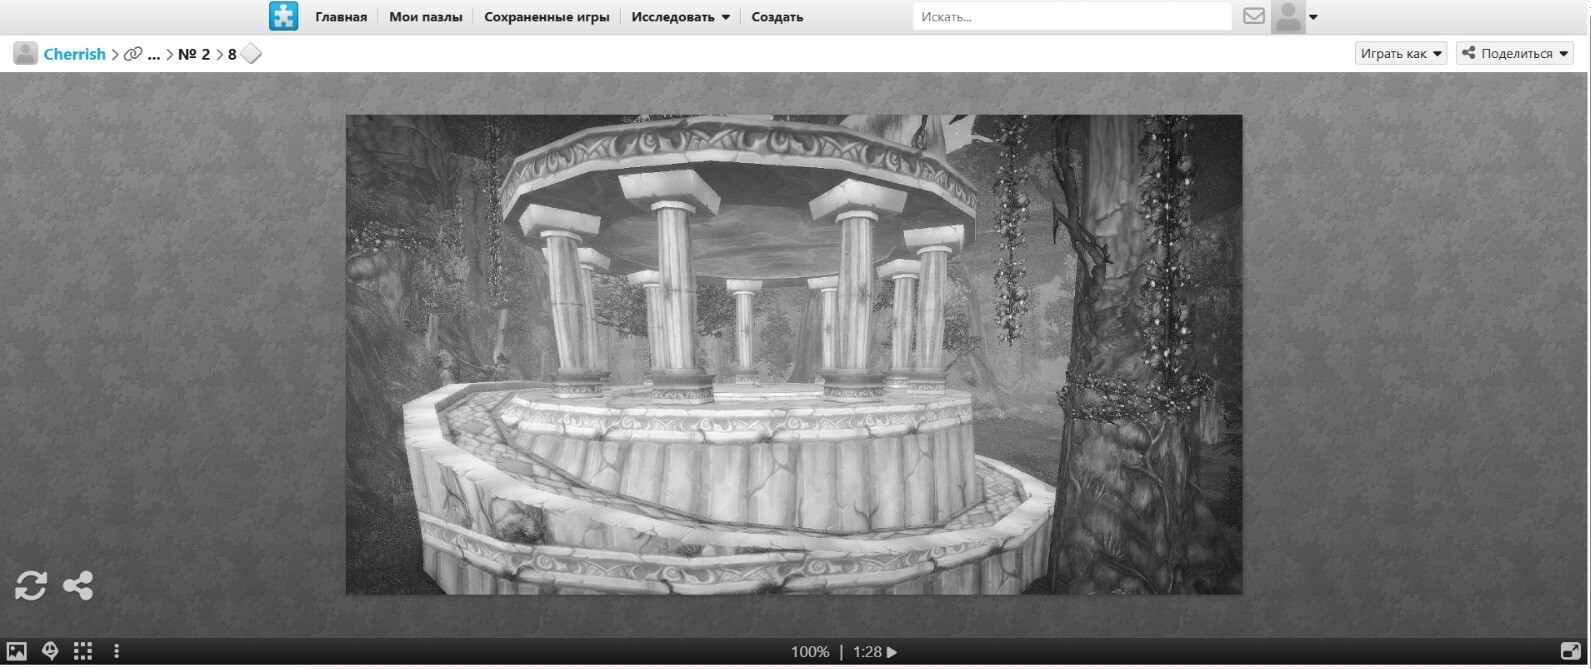Go to Главная page
The image size is (1591, 669).
341,17
